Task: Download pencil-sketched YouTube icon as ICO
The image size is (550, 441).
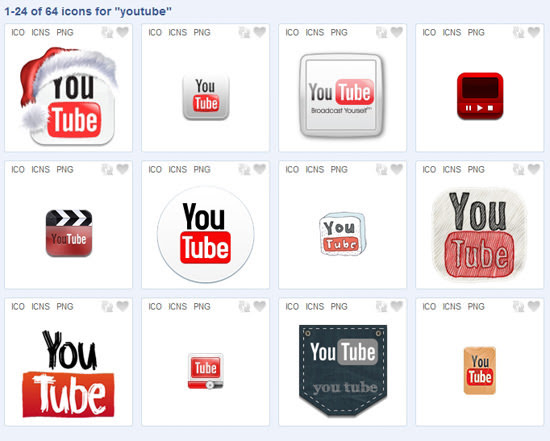Action: [429, 169]
